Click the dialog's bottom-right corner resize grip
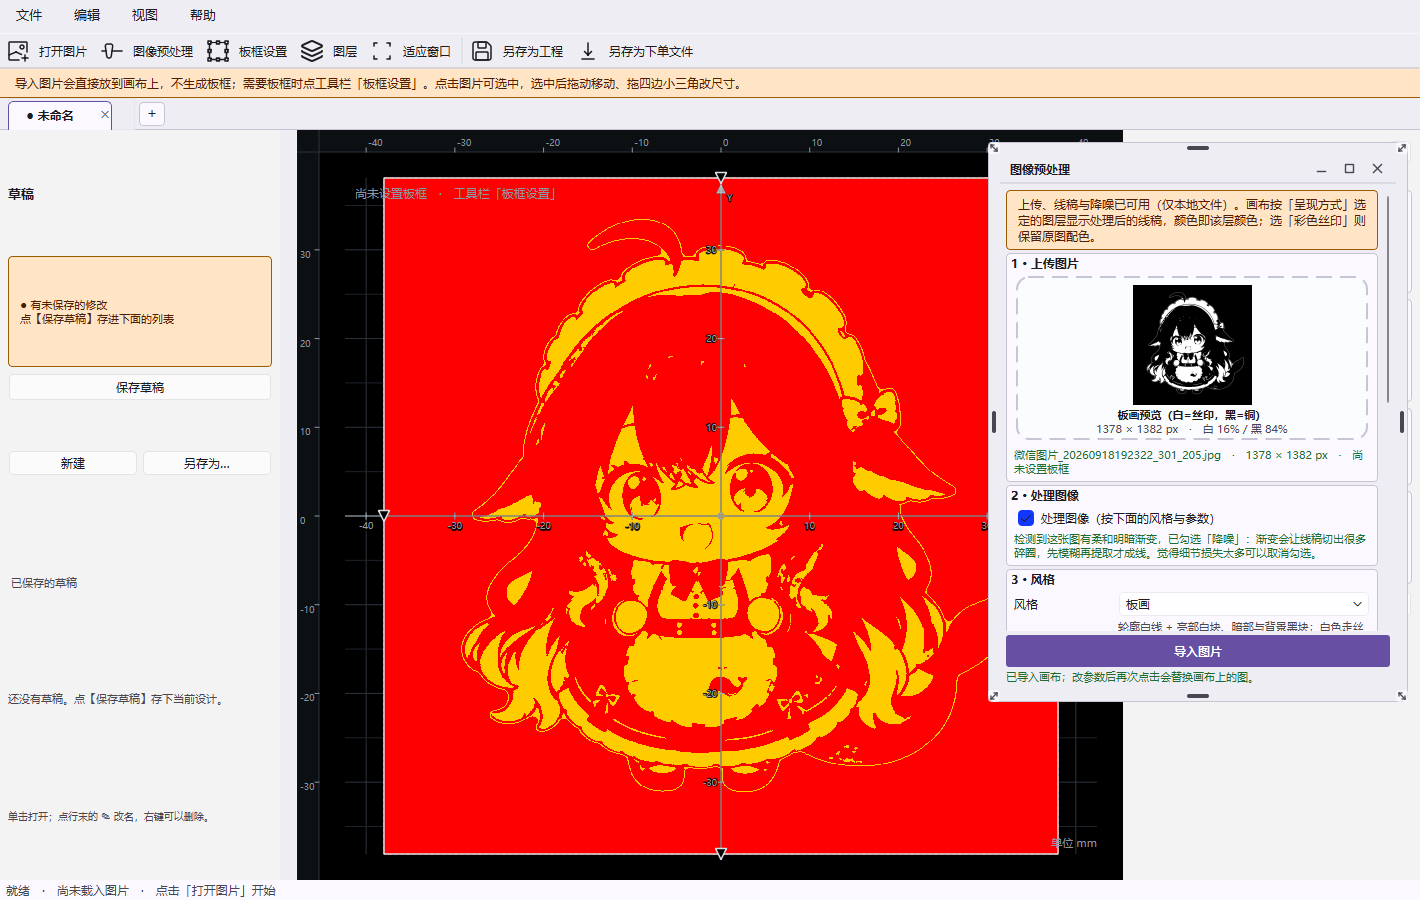 click(1402, 696)
